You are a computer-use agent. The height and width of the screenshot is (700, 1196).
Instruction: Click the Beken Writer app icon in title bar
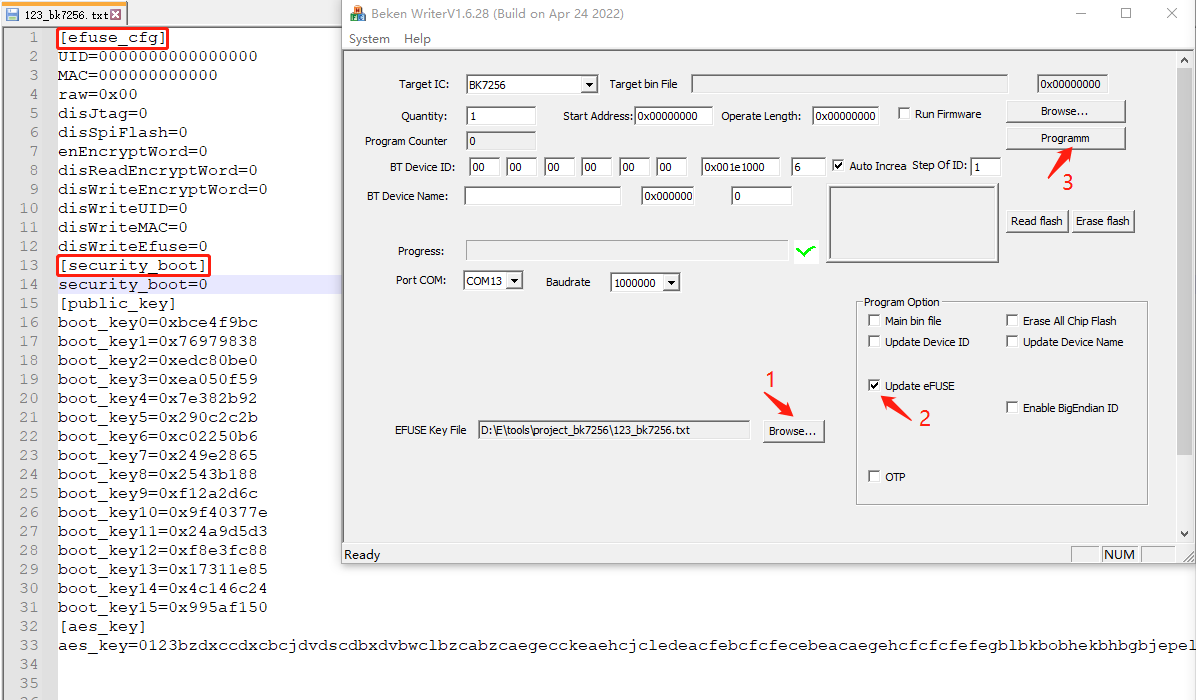click(357, 14)
